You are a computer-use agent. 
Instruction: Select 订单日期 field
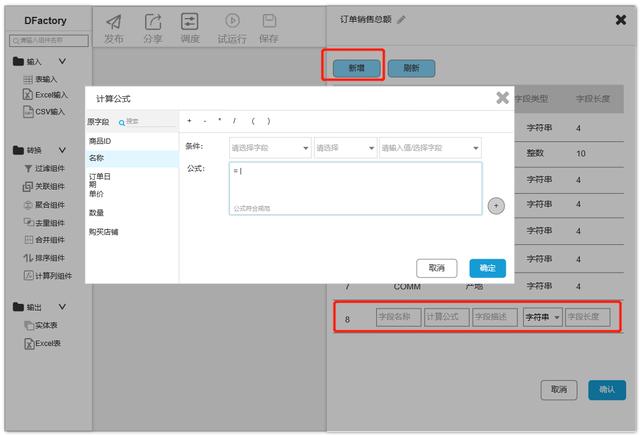[100, 180]
